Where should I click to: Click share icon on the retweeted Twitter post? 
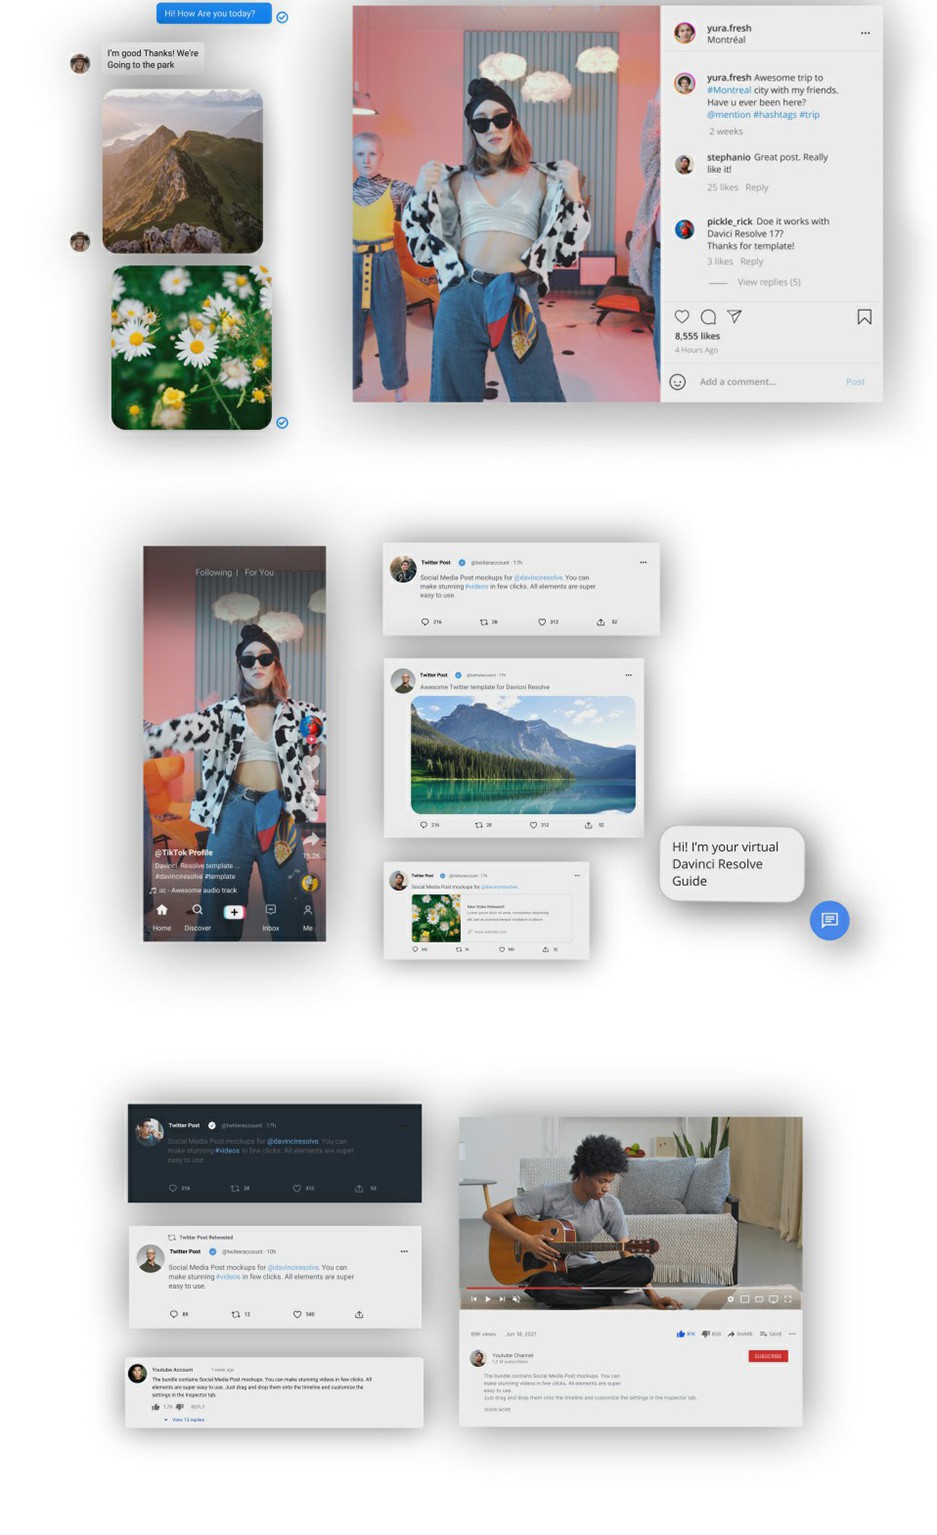coord(359,1314)
